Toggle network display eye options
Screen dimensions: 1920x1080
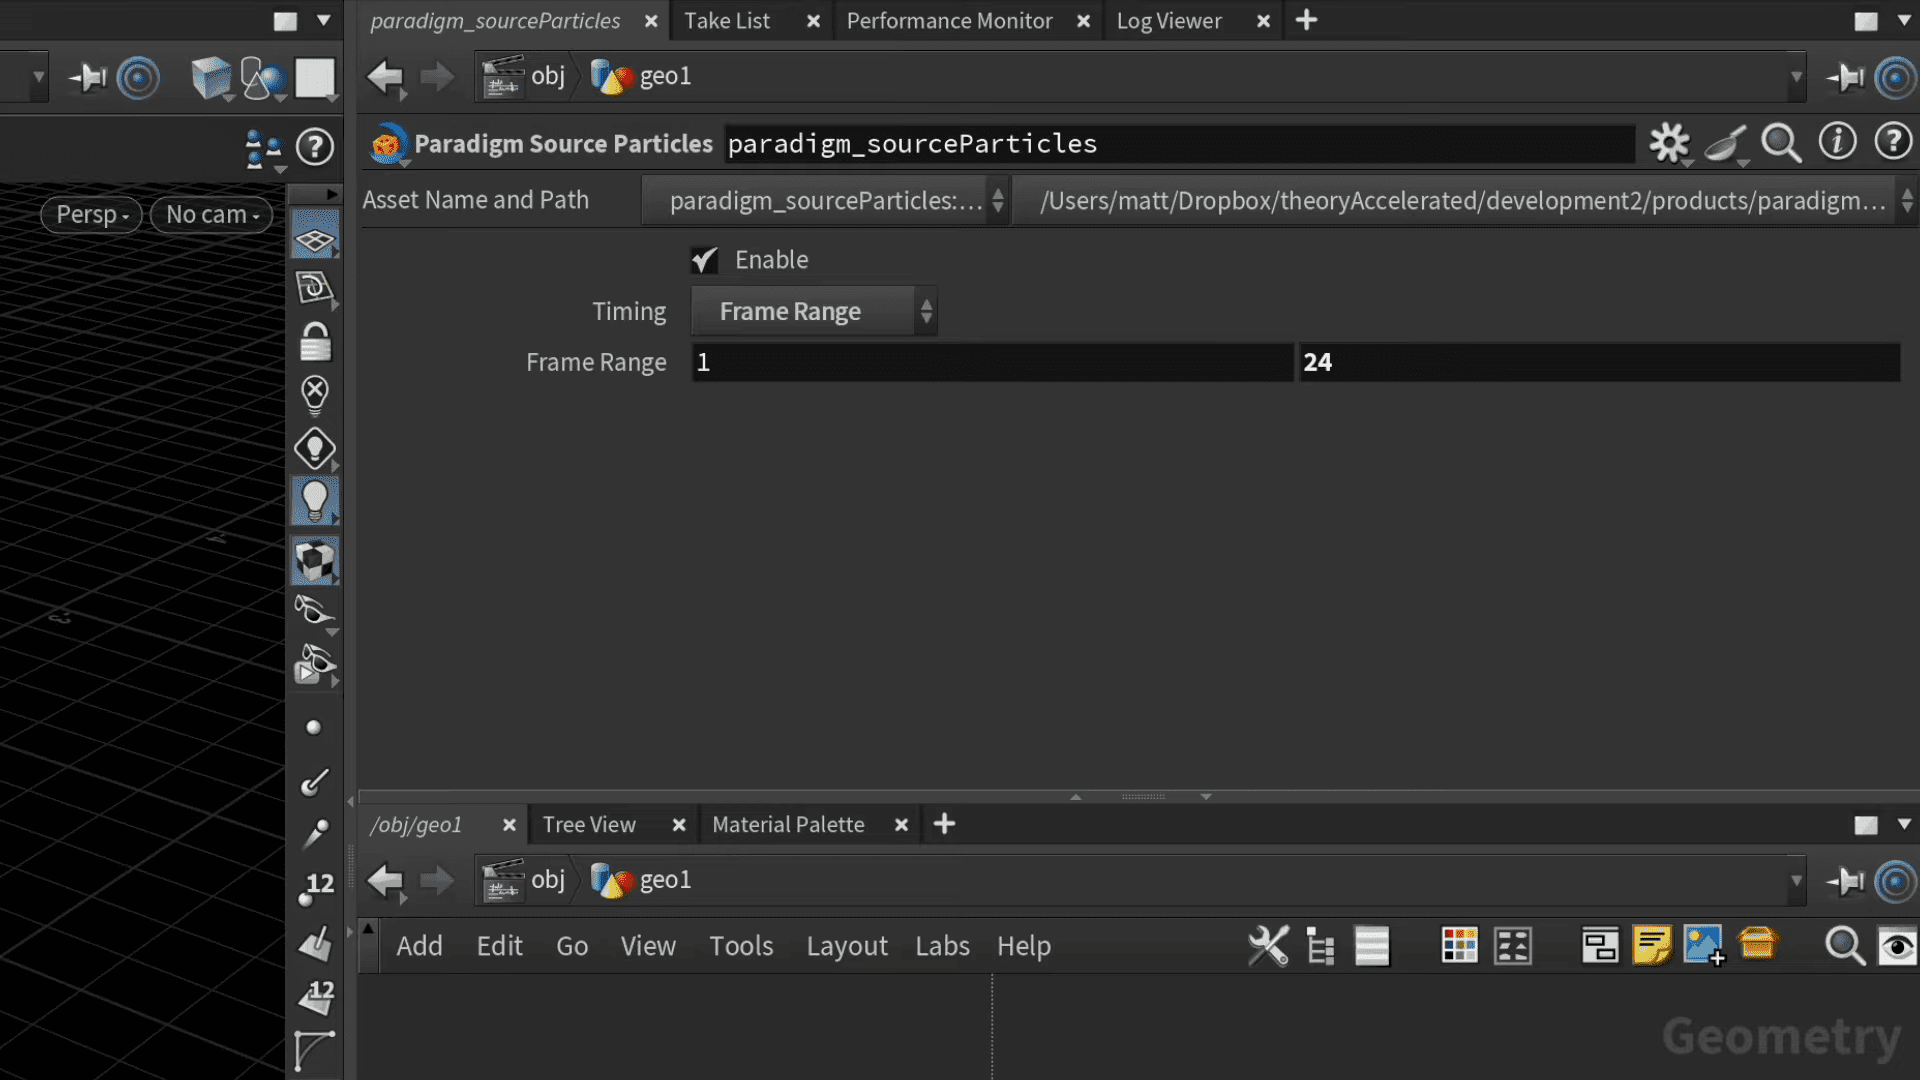point(1897,945)
